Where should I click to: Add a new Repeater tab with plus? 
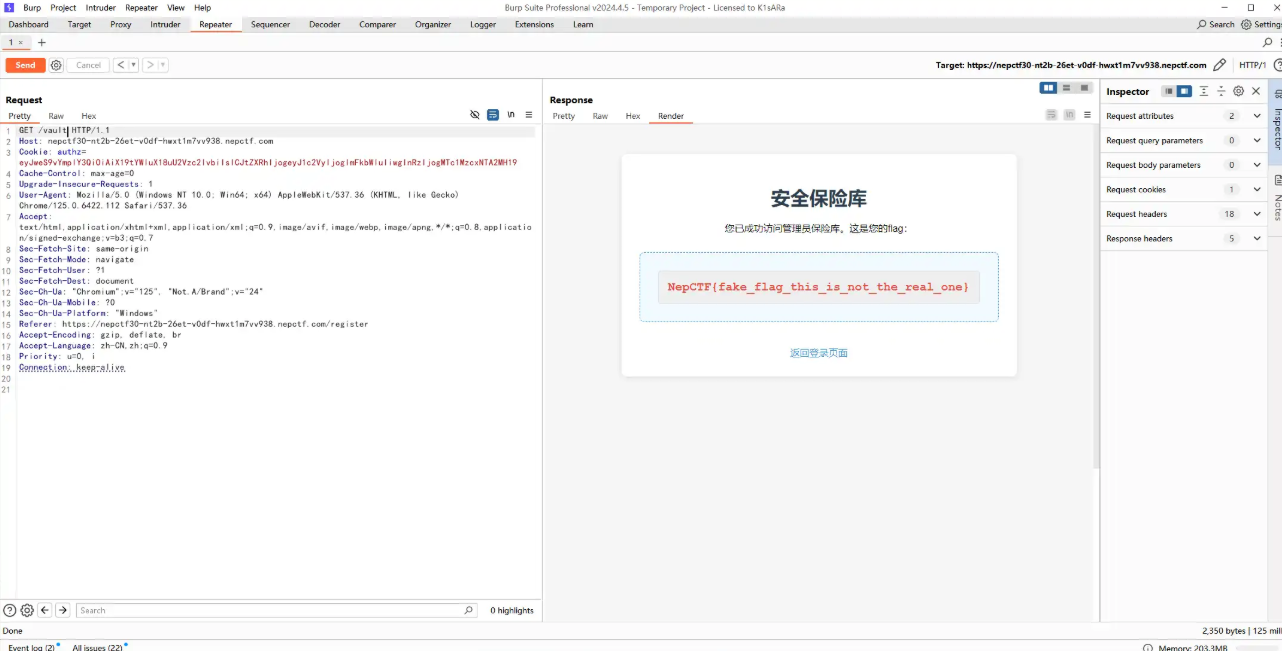pyautogui.click(x=42, y=43)
